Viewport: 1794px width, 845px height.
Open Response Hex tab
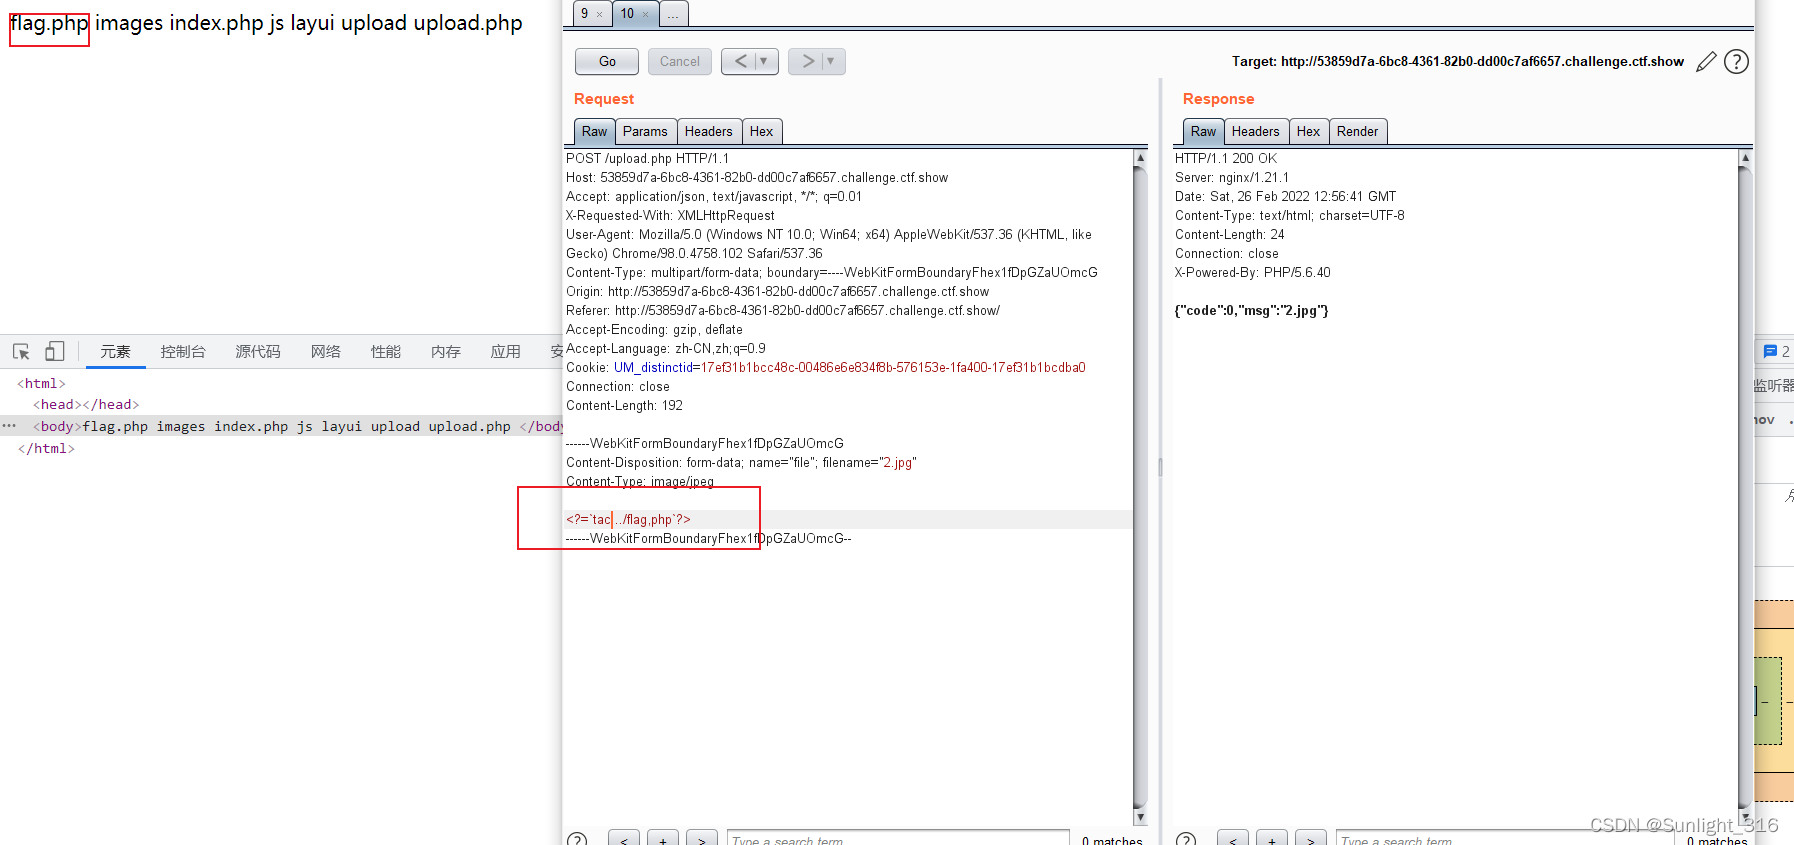(x=1308, y=131)
